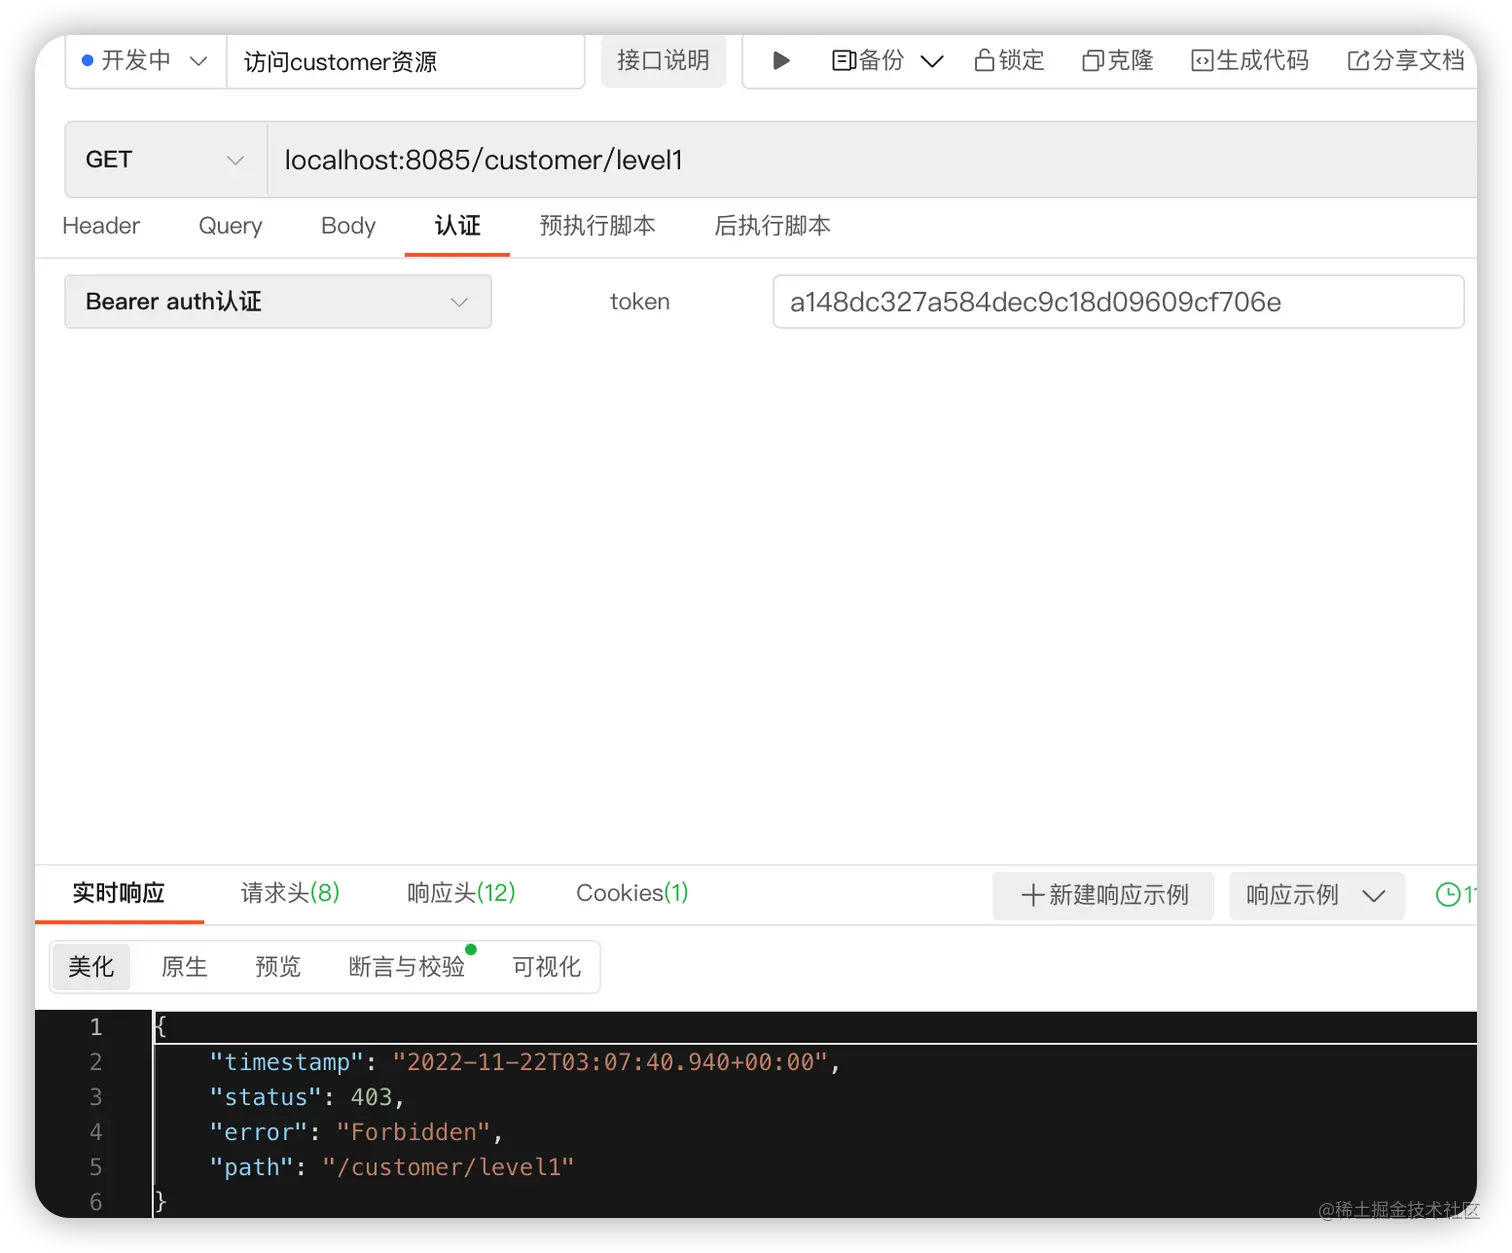Click the 访问customer资源 name field

405,62
